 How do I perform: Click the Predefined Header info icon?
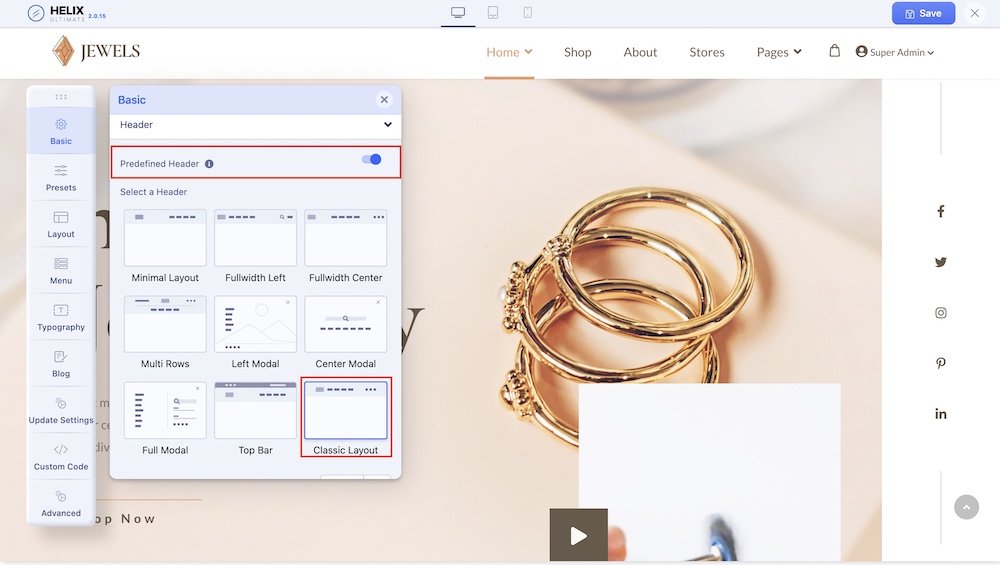coord(209,164)
